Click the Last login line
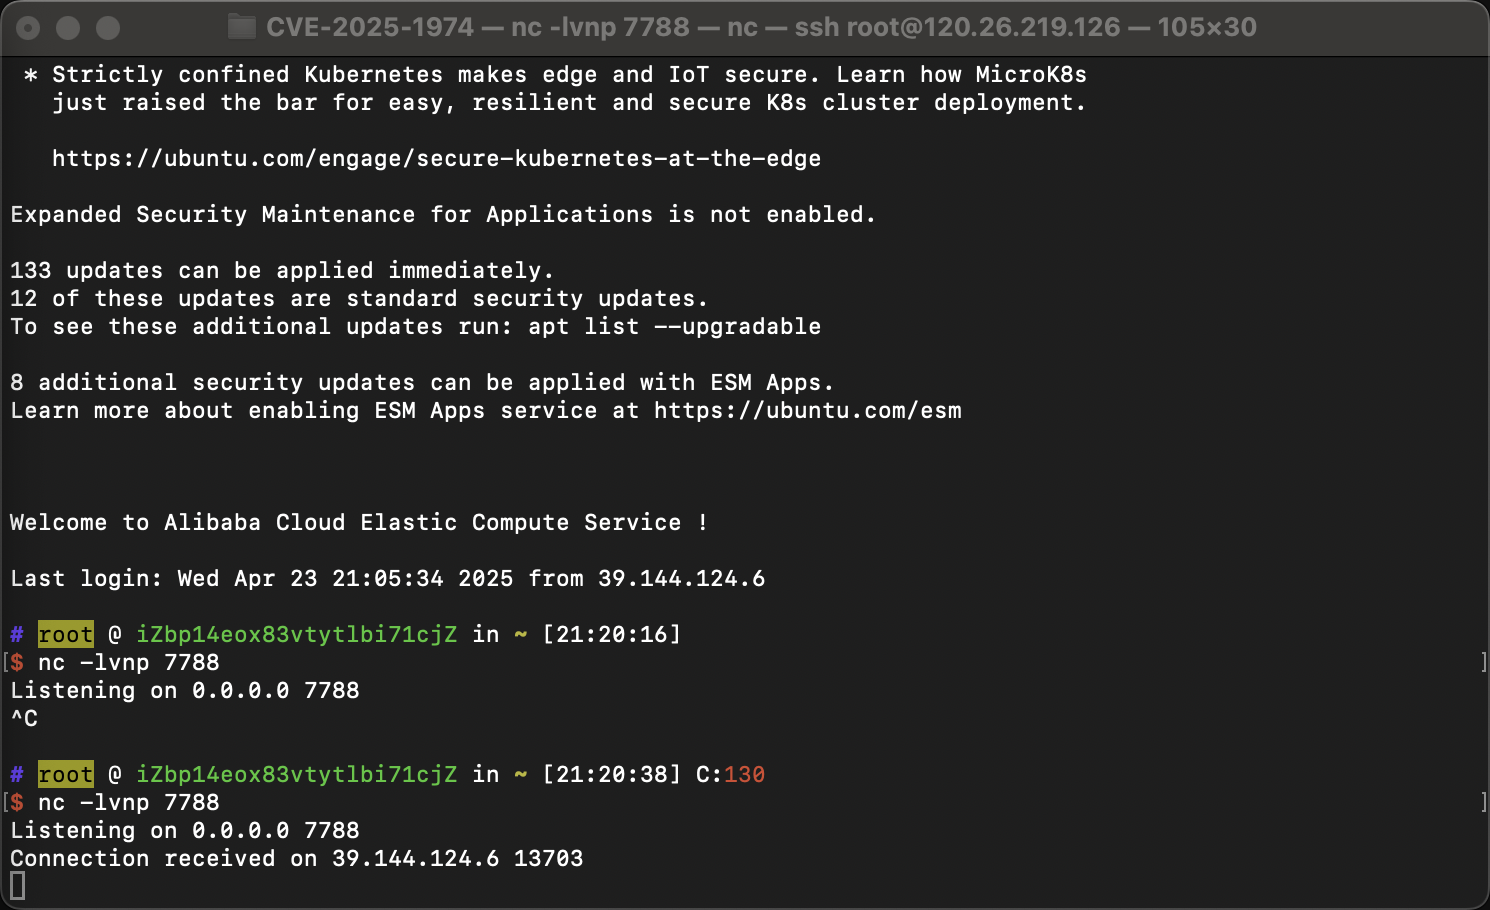The width and height of the screenshot is (1490, 910). point(388,578)
